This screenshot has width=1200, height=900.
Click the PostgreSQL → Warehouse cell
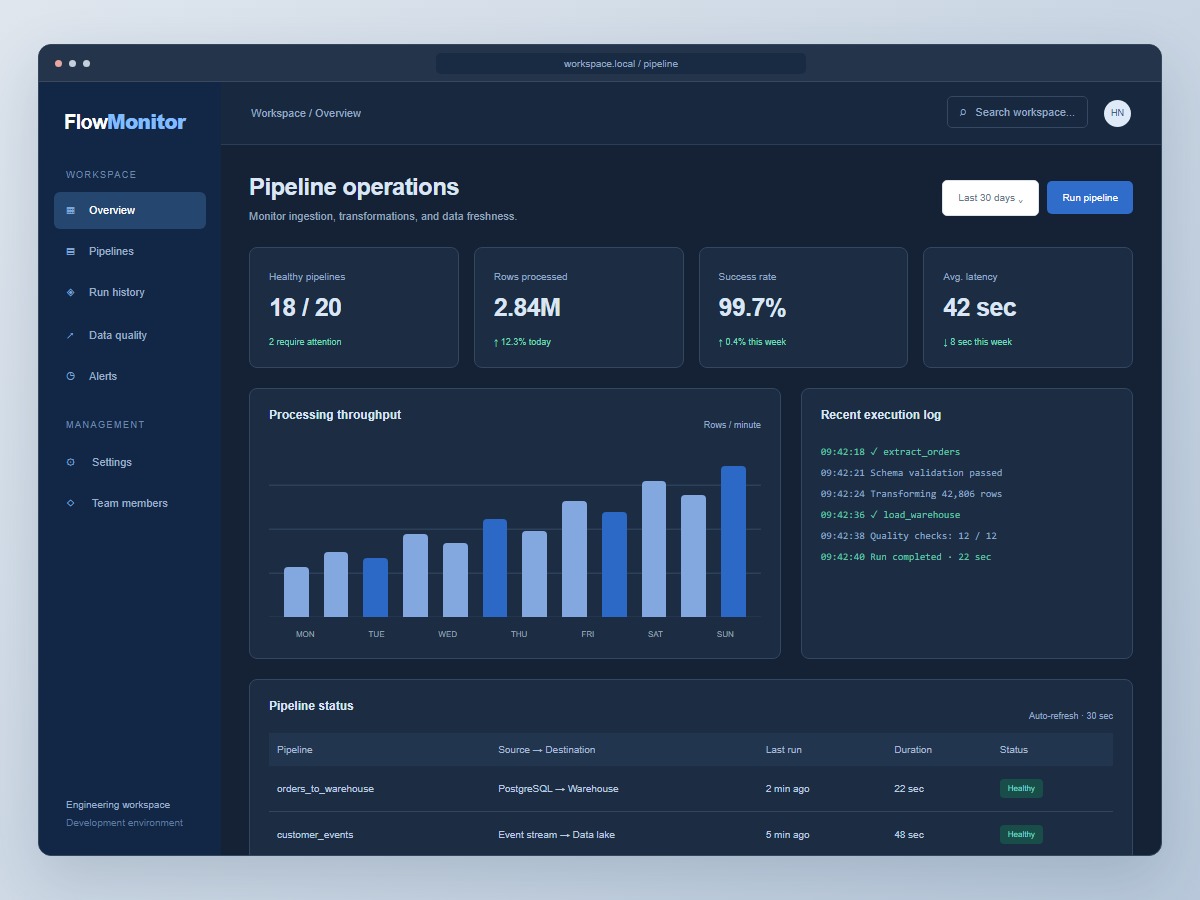tap(558, 789)
